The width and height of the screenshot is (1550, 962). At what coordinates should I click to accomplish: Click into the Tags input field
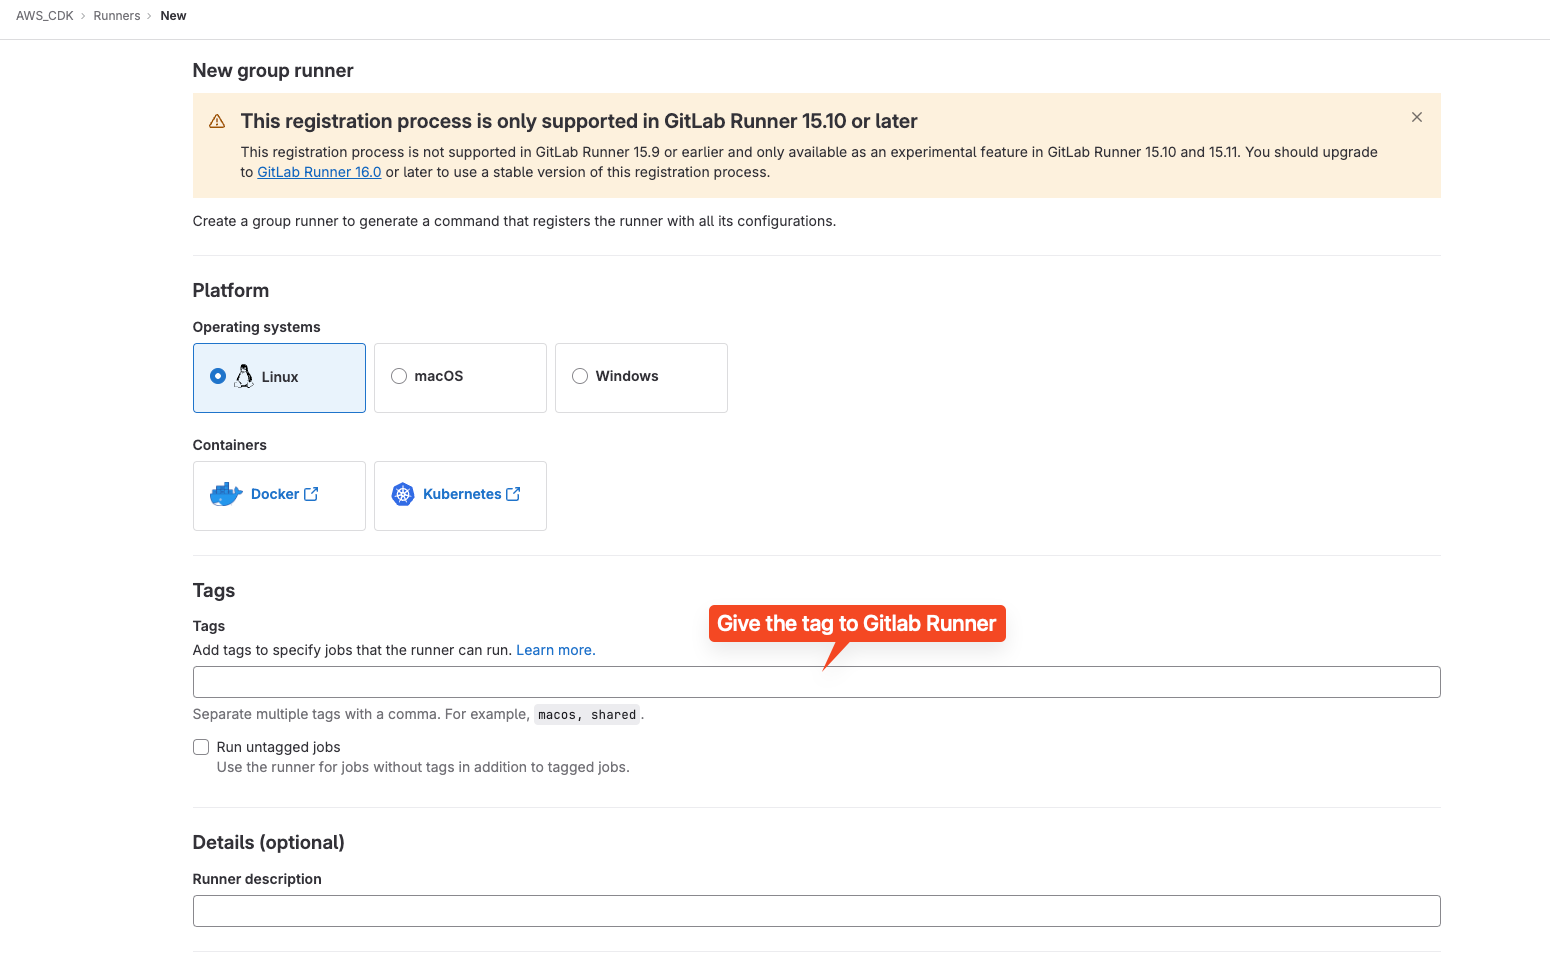[x=816, y=682]
